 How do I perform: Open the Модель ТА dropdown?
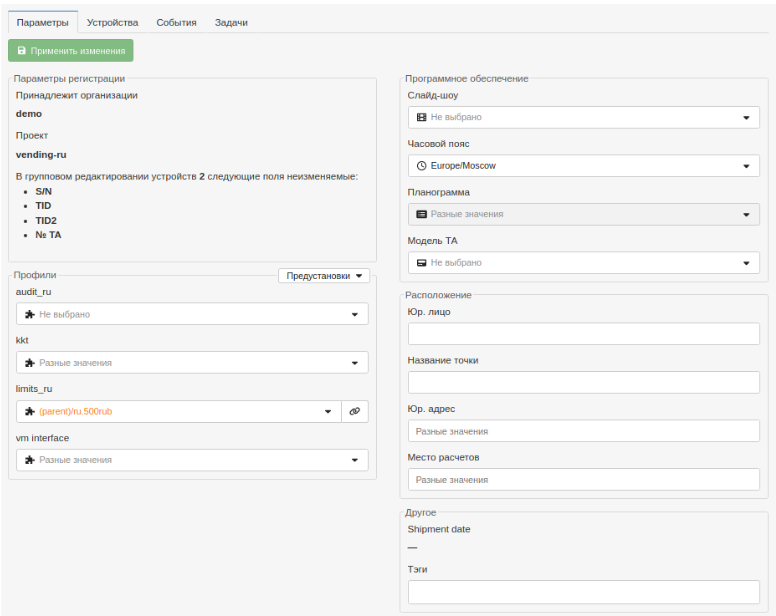(x=583, y=263)
